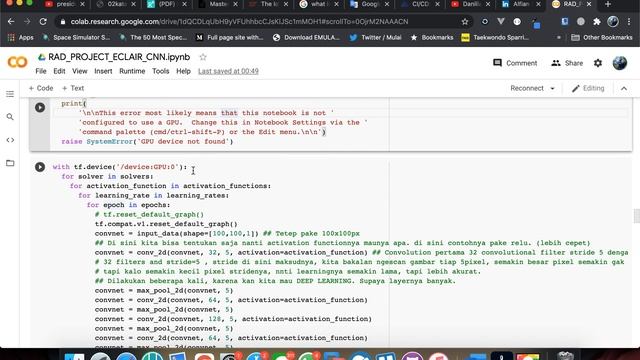Open the Tools menu
The width and height of the screenshot is (640, 360).
(160, 71)
